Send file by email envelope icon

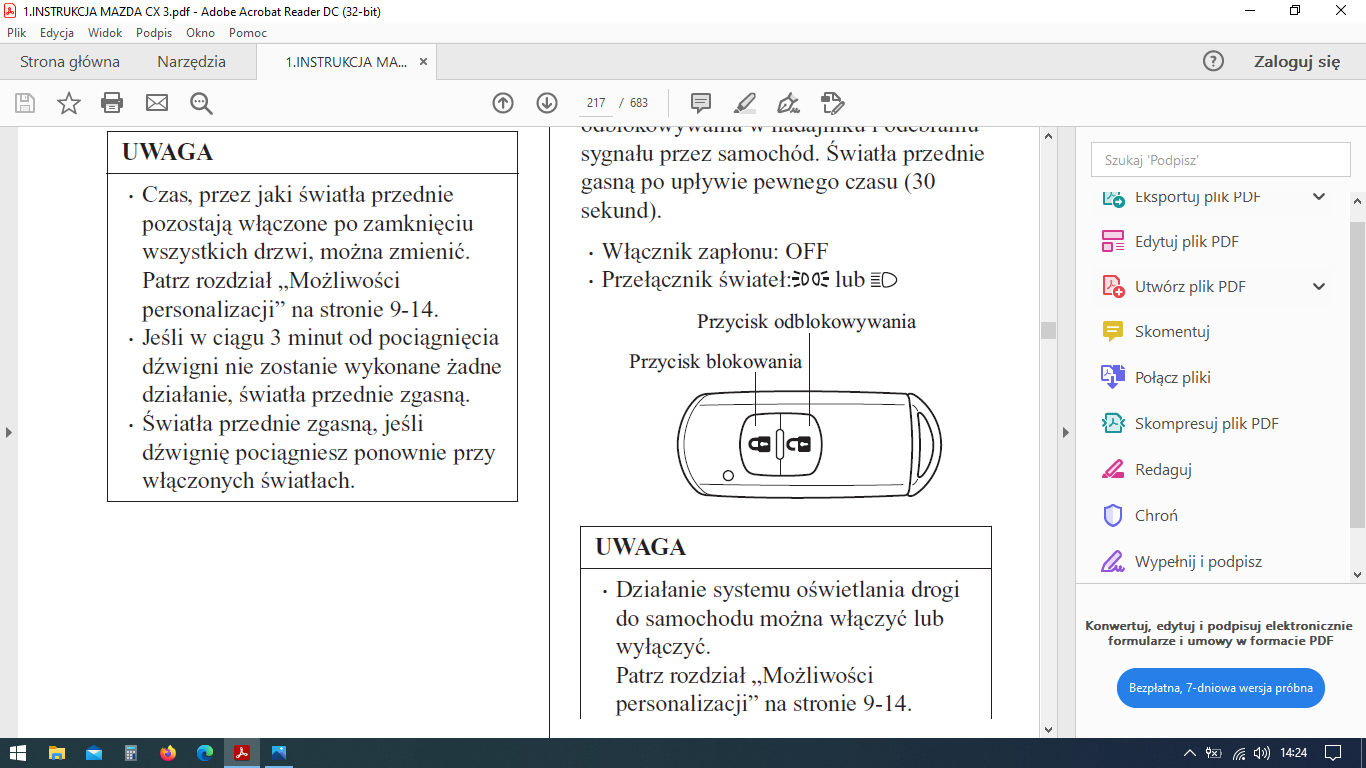[157, 103]
